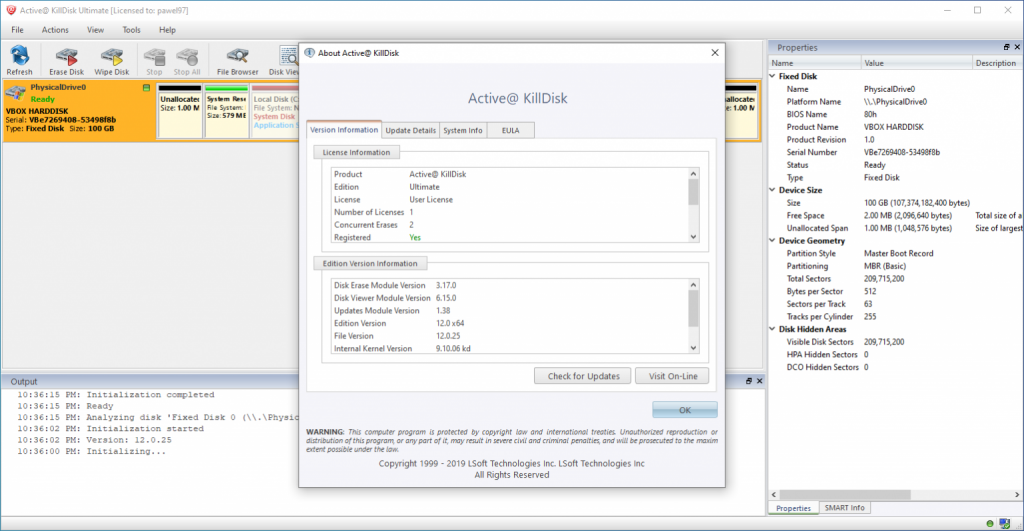
Task: Select the Serial Number property row
Action: click(x=895, y=152)
